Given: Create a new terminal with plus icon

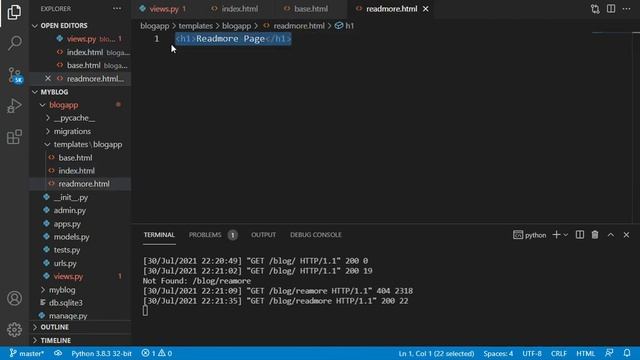Looking at the screenshot, I should (556, 235).
